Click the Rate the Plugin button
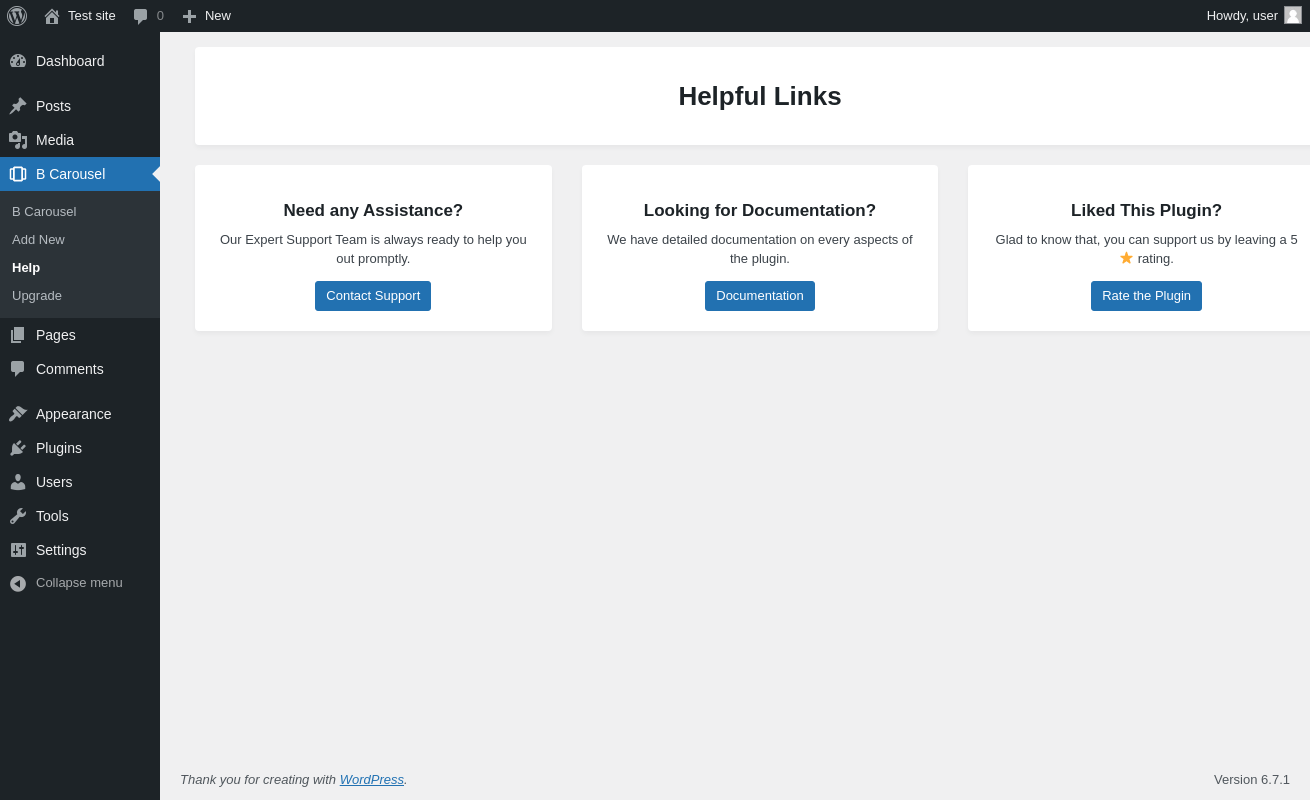The image size is (1310, 800). [x=1146, y=296]
